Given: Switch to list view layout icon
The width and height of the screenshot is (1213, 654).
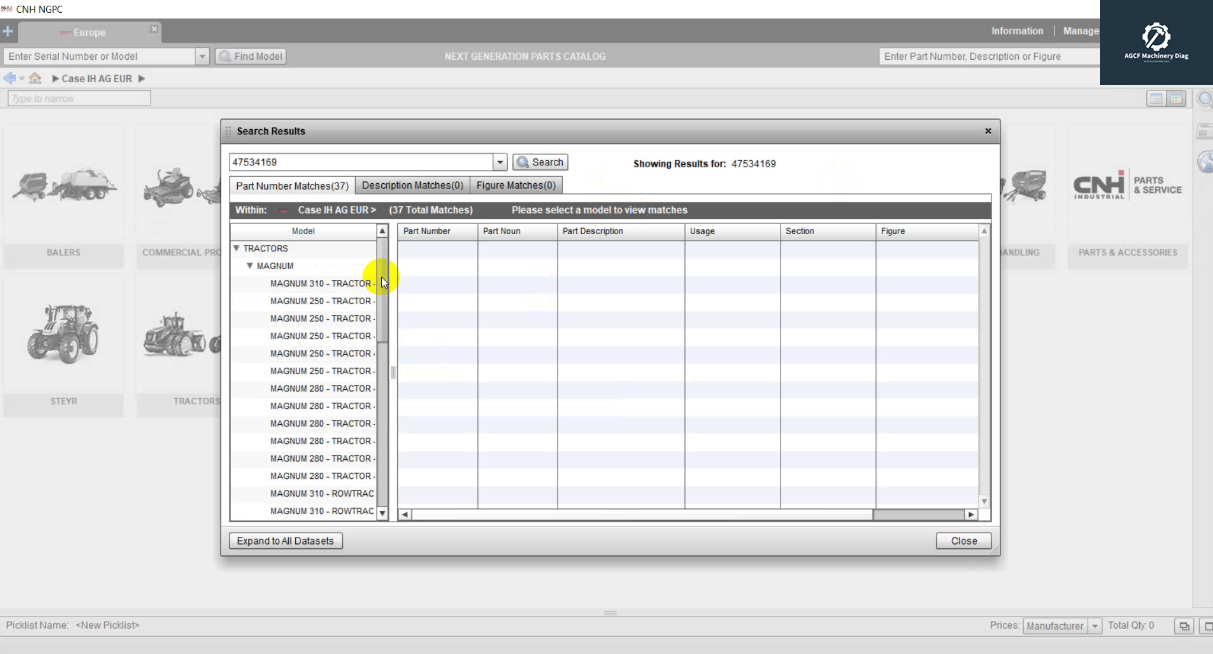Looking at the screenshot, I should (x=1156, y=99).
